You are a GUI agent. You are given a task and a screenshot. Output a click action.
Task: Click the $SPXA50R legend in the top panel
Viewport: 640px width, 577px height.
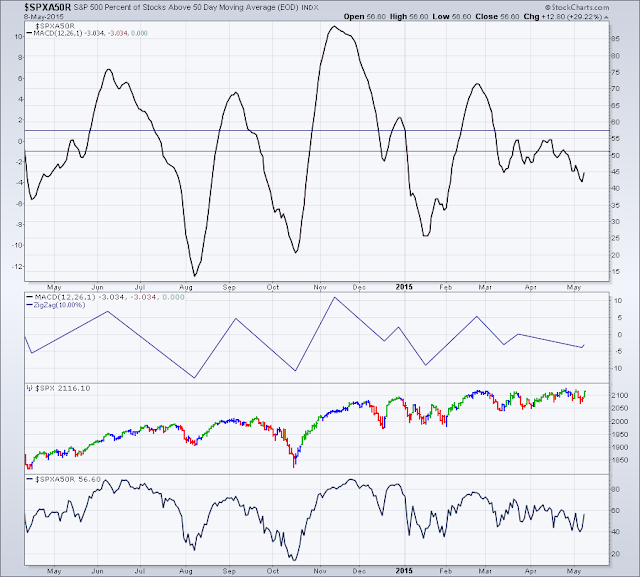click(x=55, y=26)
